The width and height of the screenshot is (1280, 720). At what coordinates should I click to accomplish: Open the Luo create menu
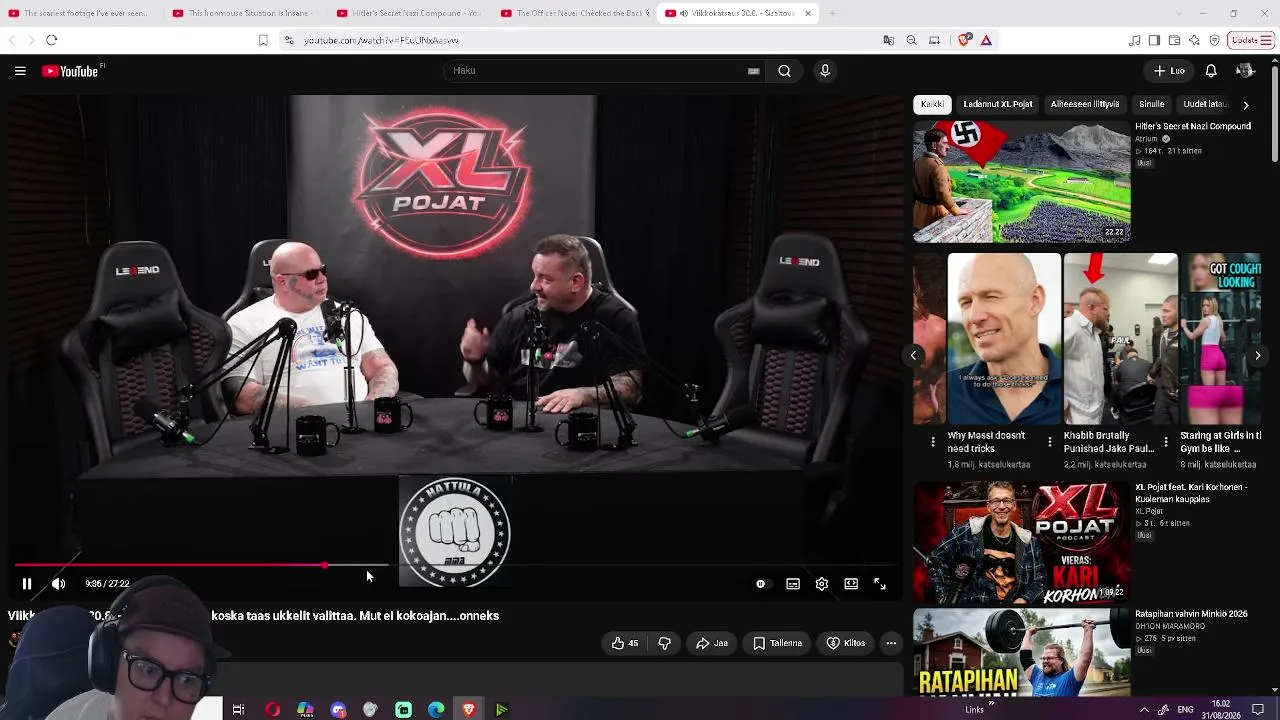click(x=1169, y=71)
